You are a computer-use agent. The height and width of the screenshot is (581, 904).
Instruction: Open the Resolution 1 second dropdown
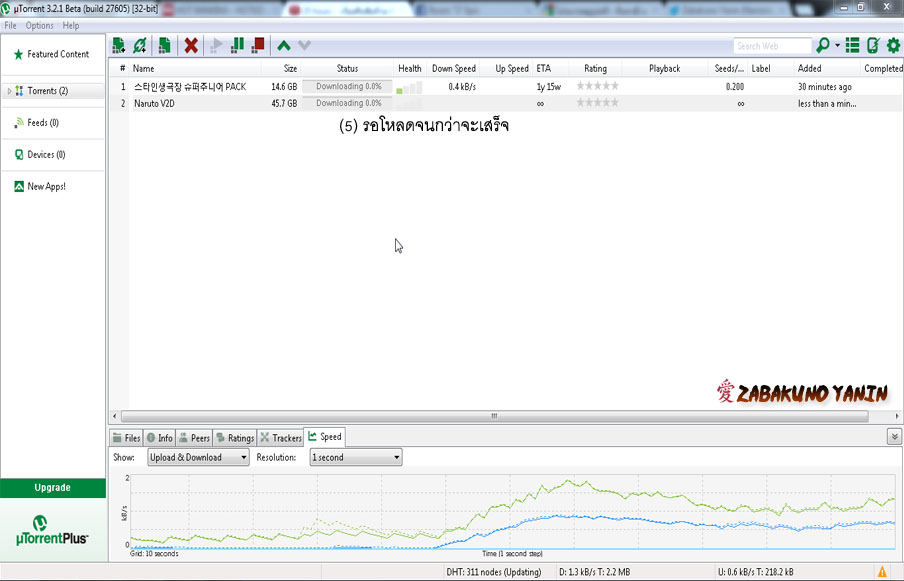pos(356,457)
